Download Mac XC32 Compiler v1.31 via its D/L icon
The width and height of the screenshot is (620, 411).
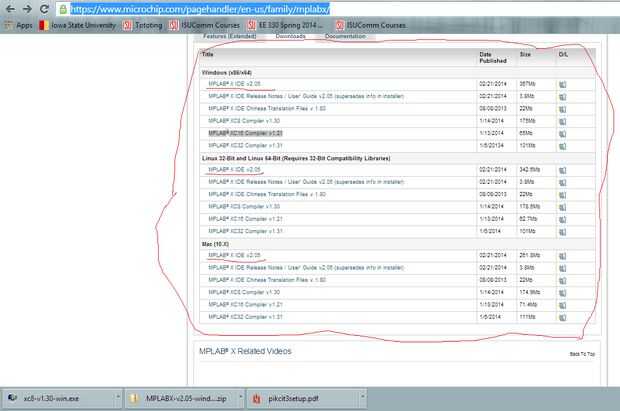tap(562, 317)
